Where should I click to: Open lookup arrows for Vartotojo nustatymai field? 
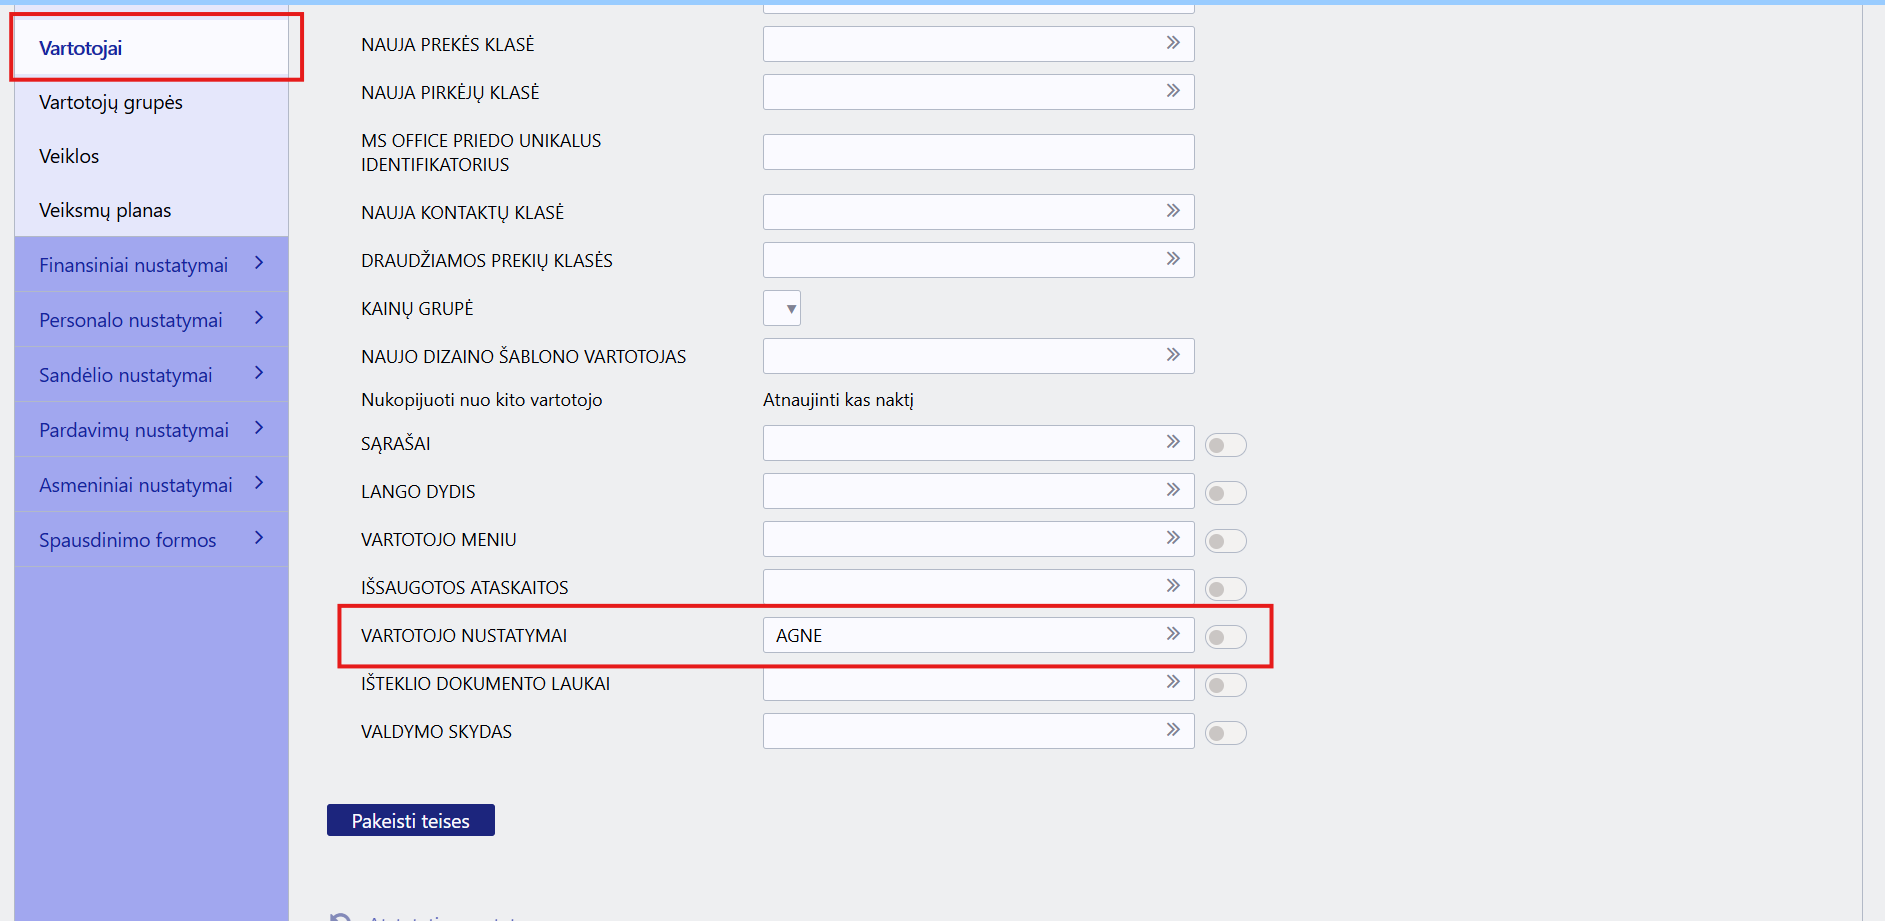(x=1173, y=634)
